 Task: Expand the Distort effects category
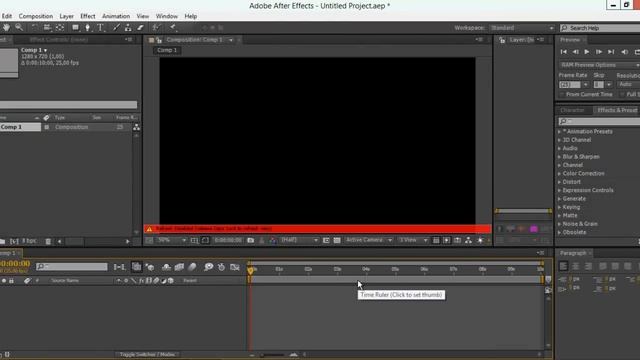(560, 182)
